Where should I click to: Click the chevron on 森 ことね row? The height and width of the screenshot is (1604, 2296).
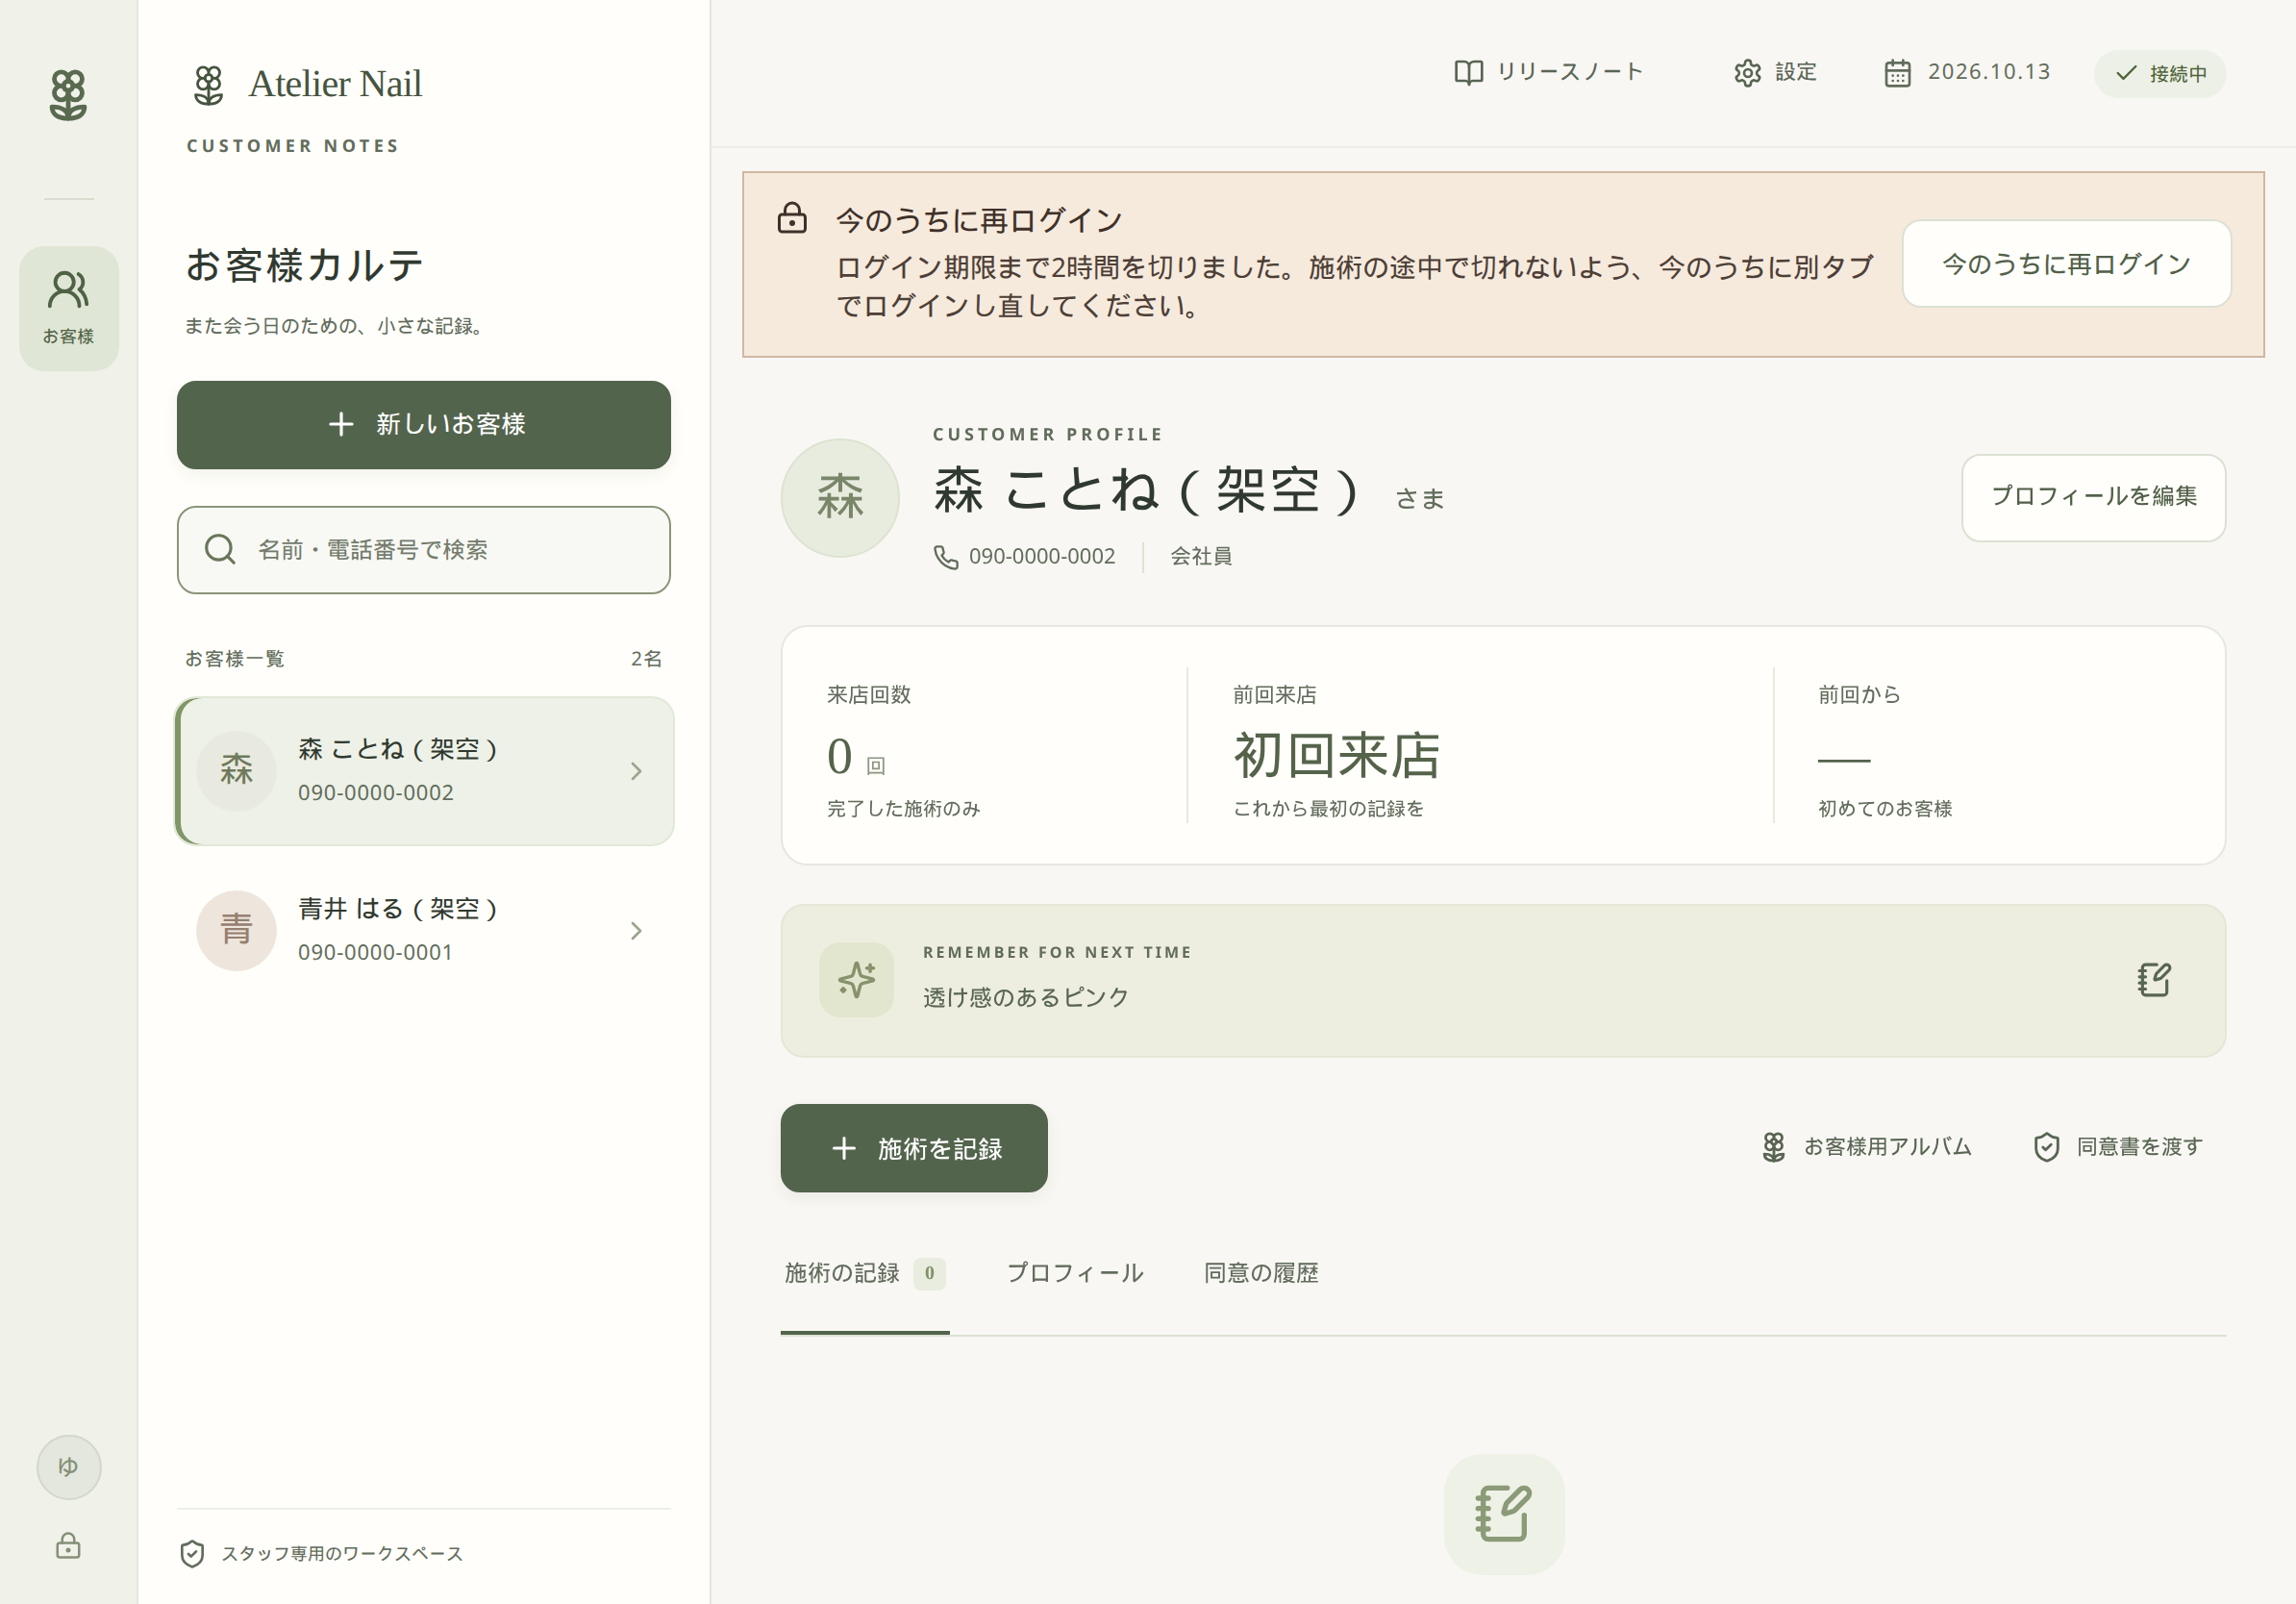[636, 771]
